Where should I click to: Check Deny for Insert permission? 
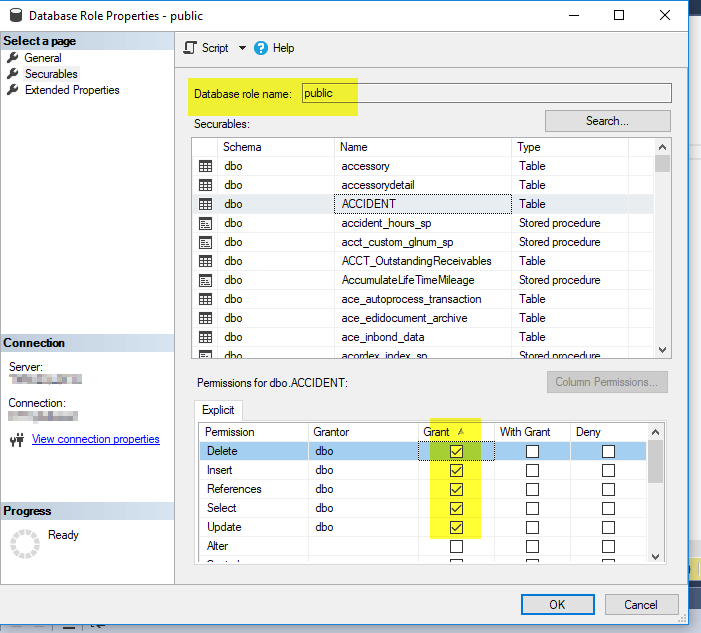[x=608, y=470]
